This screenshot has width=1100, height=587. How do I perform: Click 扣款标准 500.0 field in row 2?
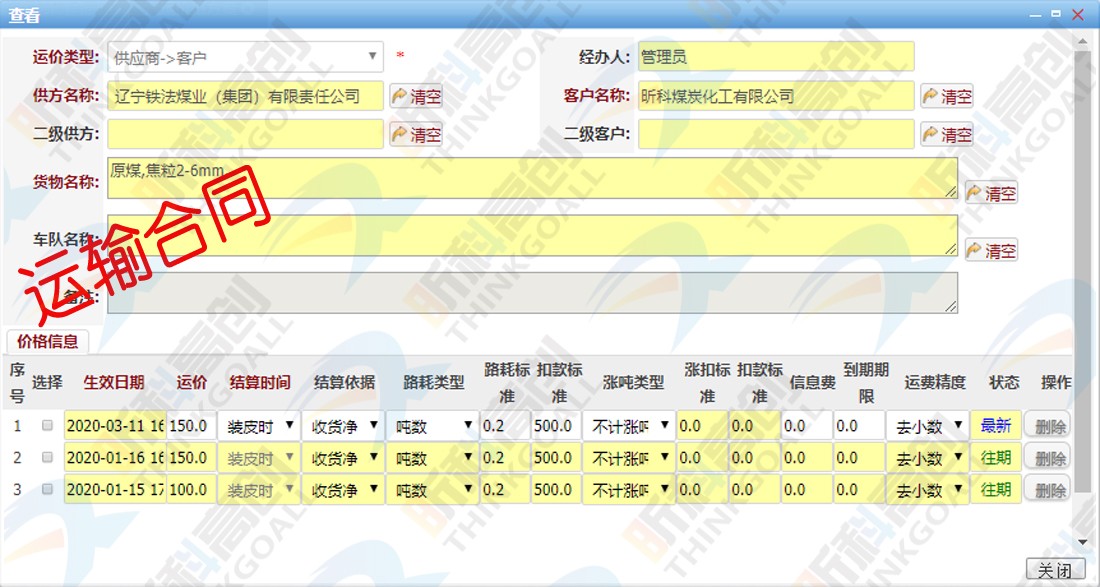coord(556,458)
